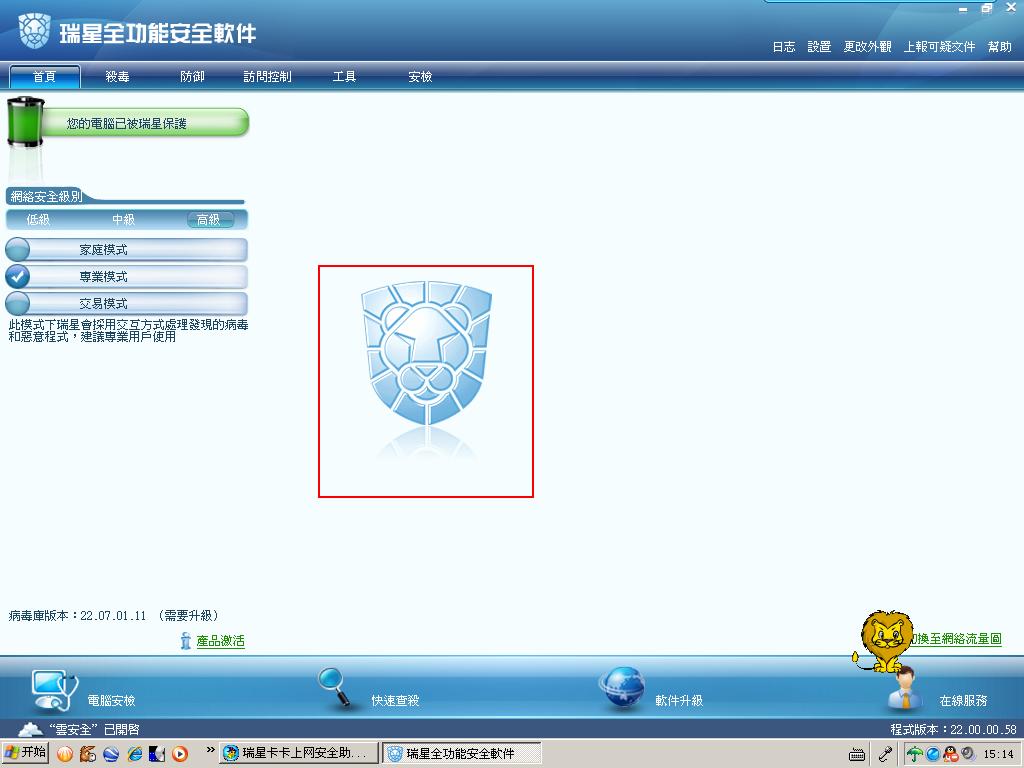Image resolution: width=1024 pixels, height=768 pixels.
Task: Set network security level to 低級
Action: pyautogui.click(x=38, y=220)
